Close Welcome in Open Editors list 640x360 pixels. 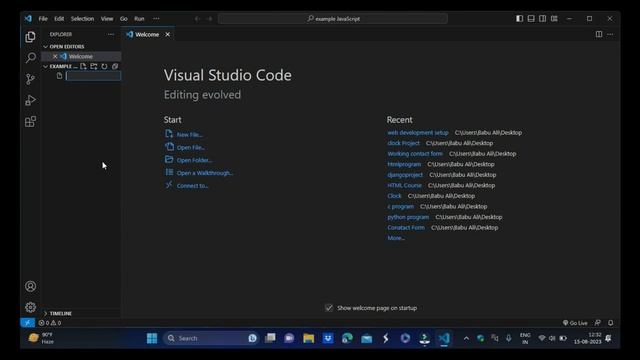tap(55, 56)
